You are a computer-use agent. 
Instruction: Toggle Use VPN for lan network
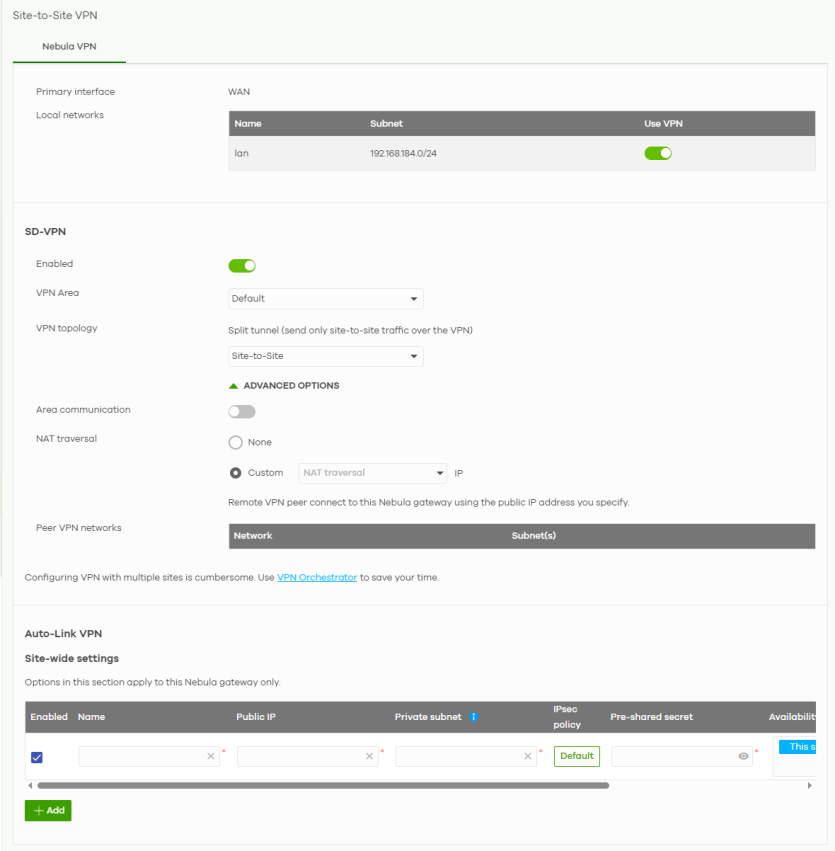[x=657, y=153]
